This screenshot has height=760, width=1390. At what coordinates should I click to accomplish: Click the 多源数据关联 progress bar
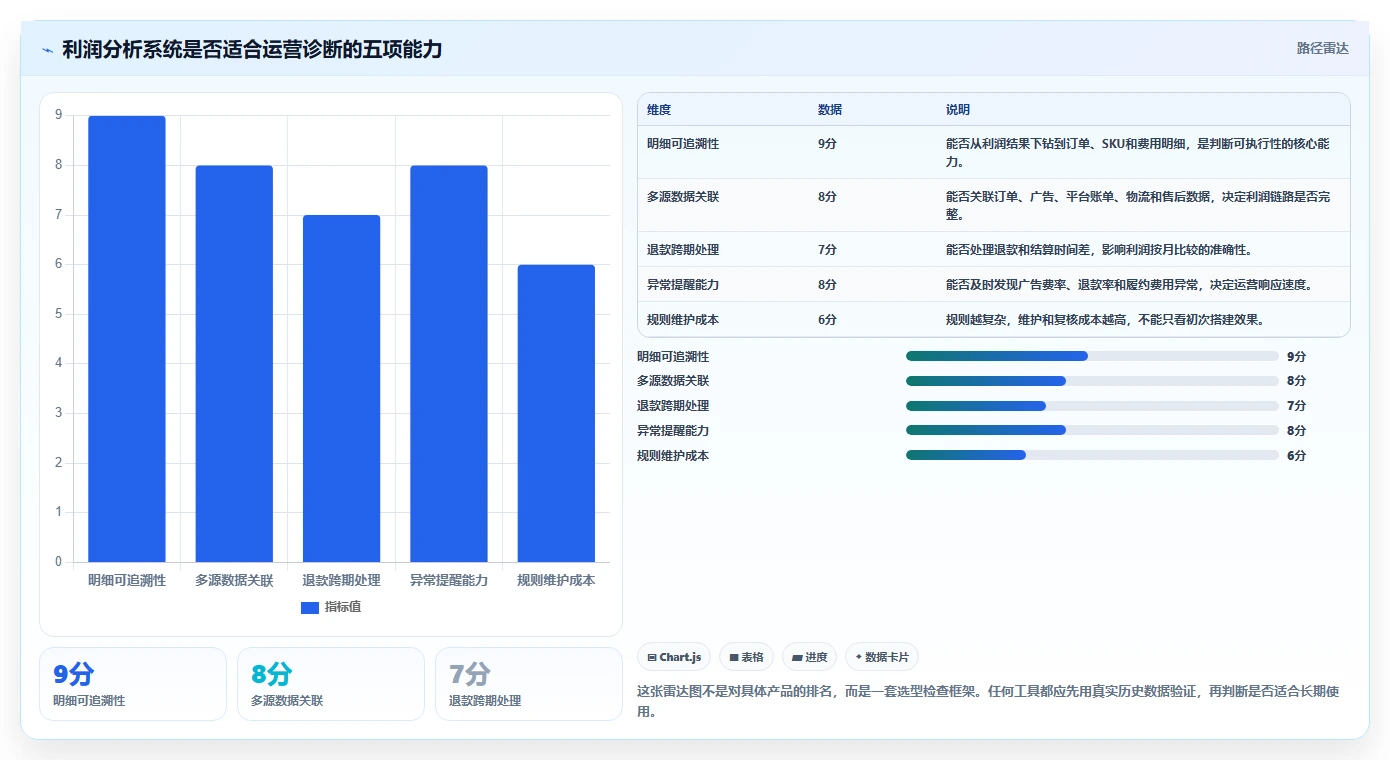click(x=1092, y=381)
